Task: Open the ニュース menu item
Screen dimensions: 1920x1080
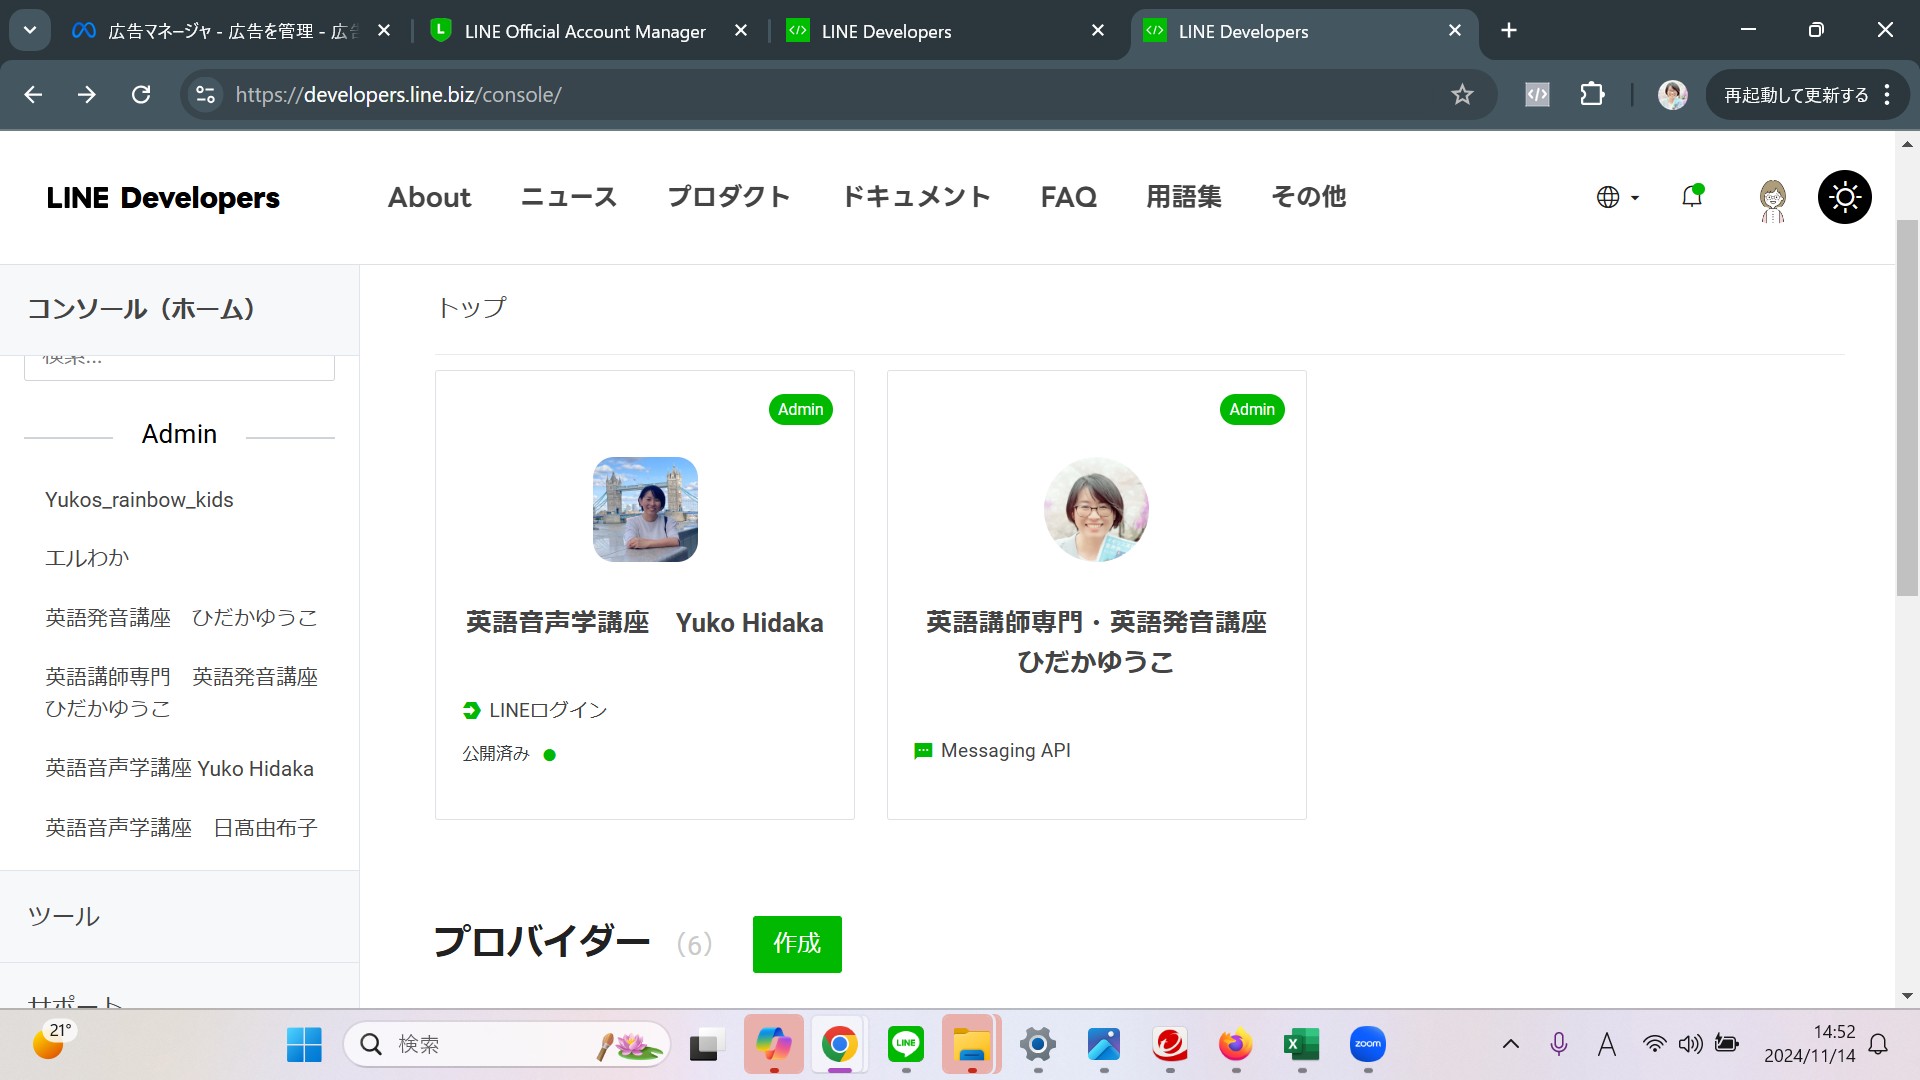Action: tap(568, 197)
